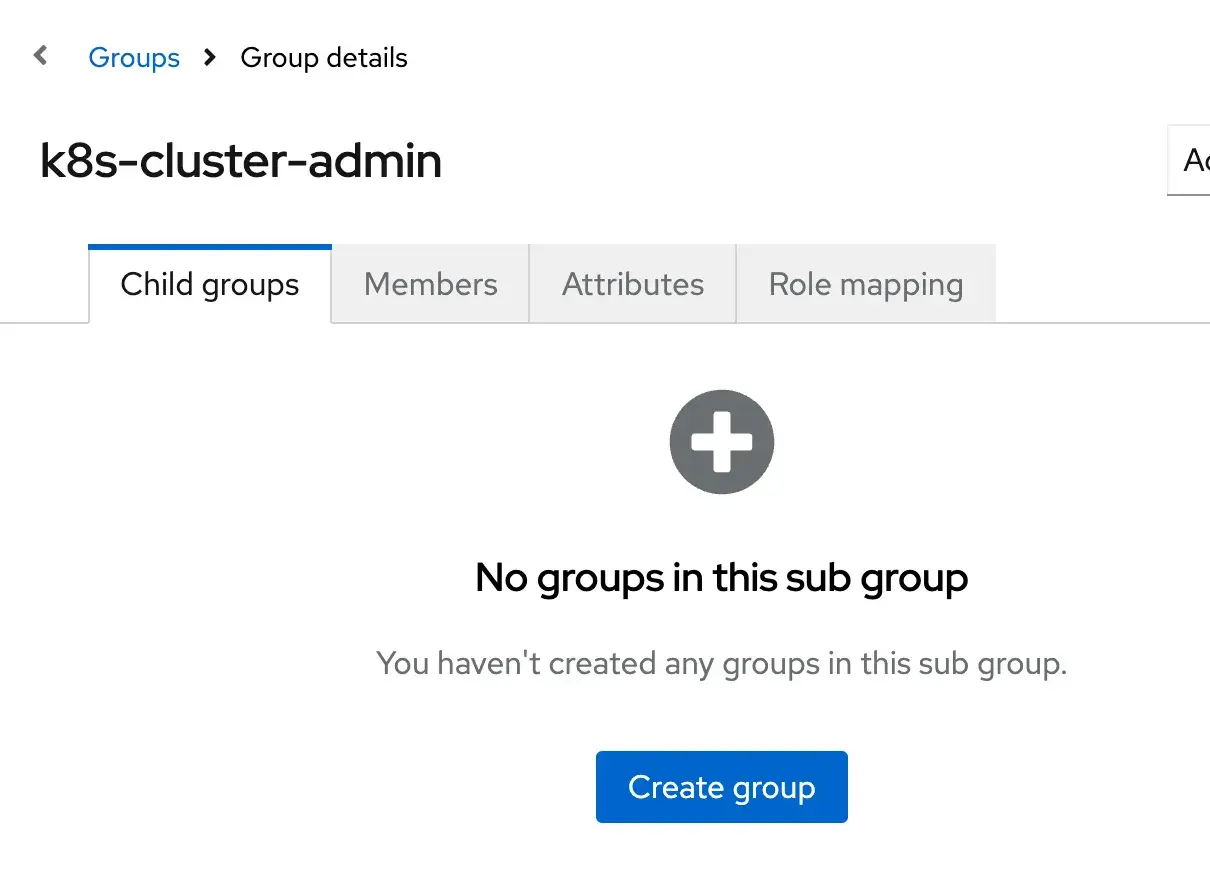Viewport: 1210px width, 870px height.
Task: Click the Create group button
Action: point(722,787)
